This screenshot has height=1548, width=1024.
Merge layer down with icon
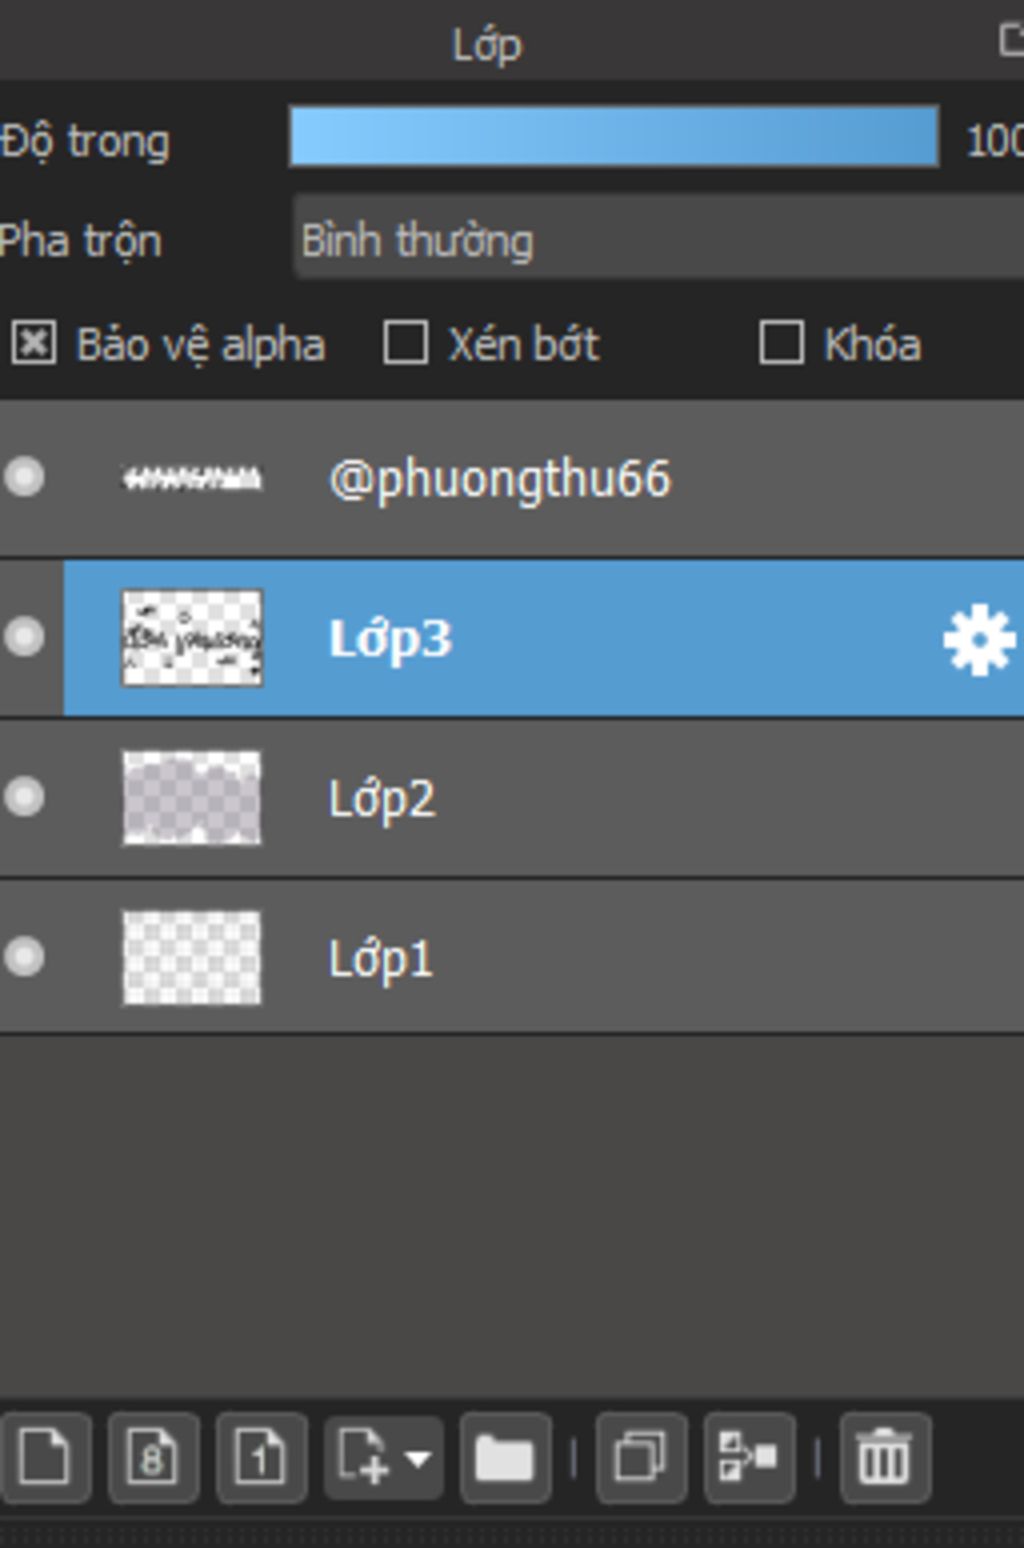coord(749,1458)
